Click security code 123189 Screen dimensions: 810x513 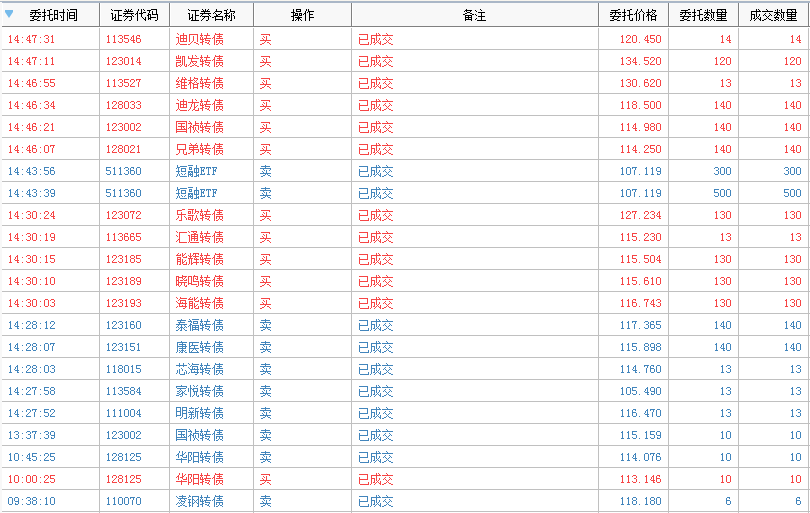pos(123,281)
